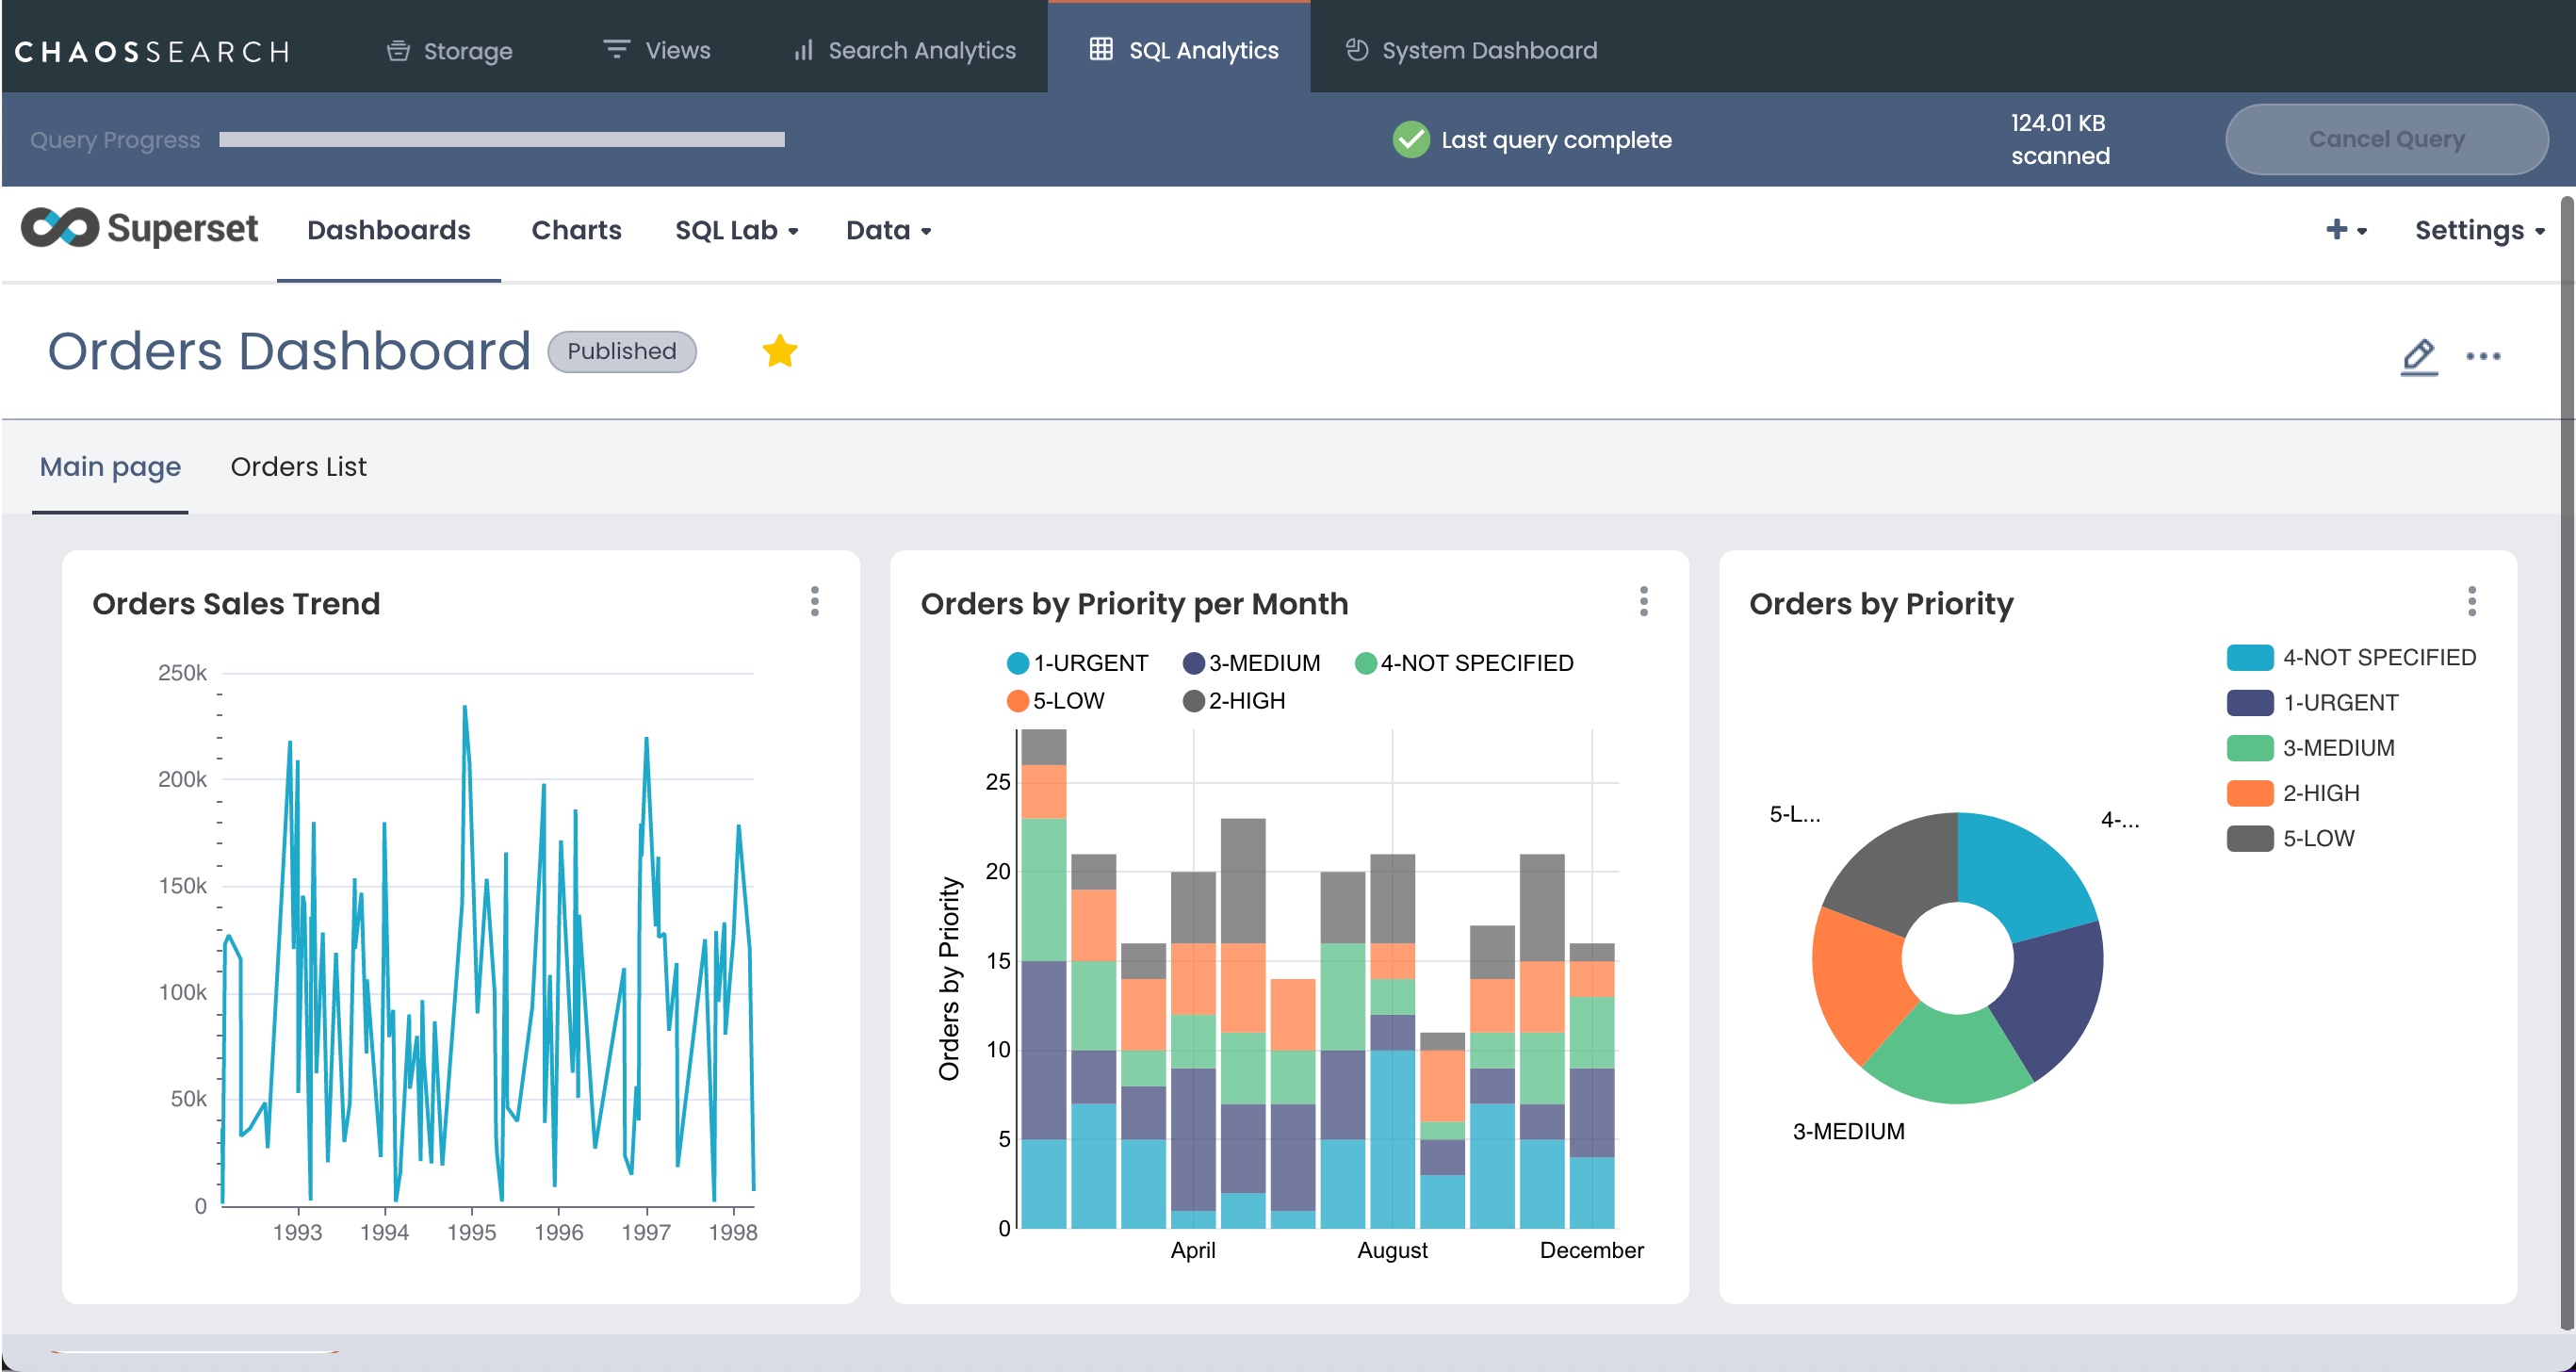Expand the SQL Lab dropdown menu
The height and width of the screenshot is (1372, 2576).
(x=736, y=230)
